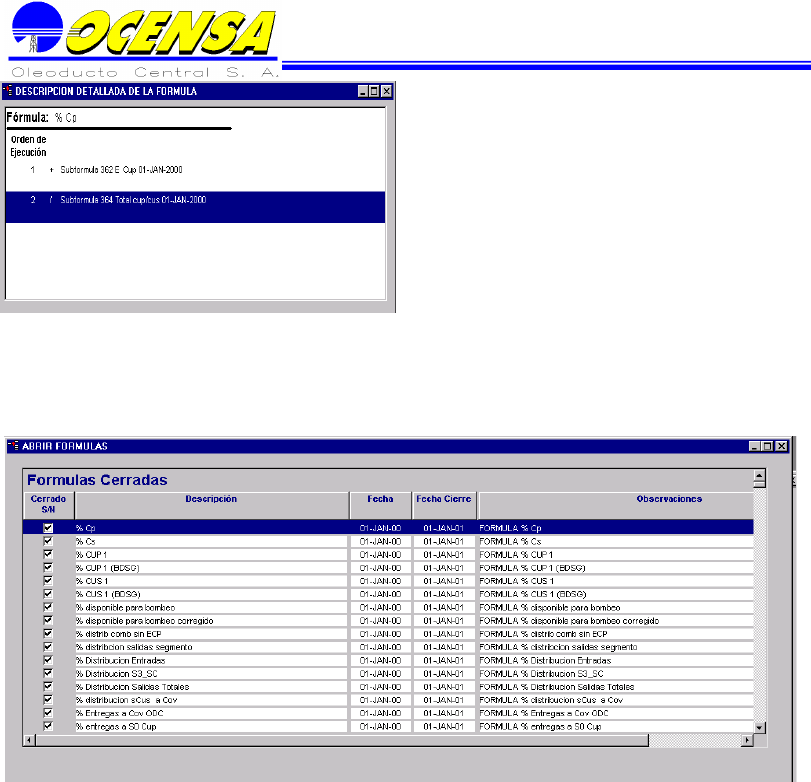The height and width of the screenshot is (782, 811).
Task: Click the Descripción column header
Action: point(212,504)
